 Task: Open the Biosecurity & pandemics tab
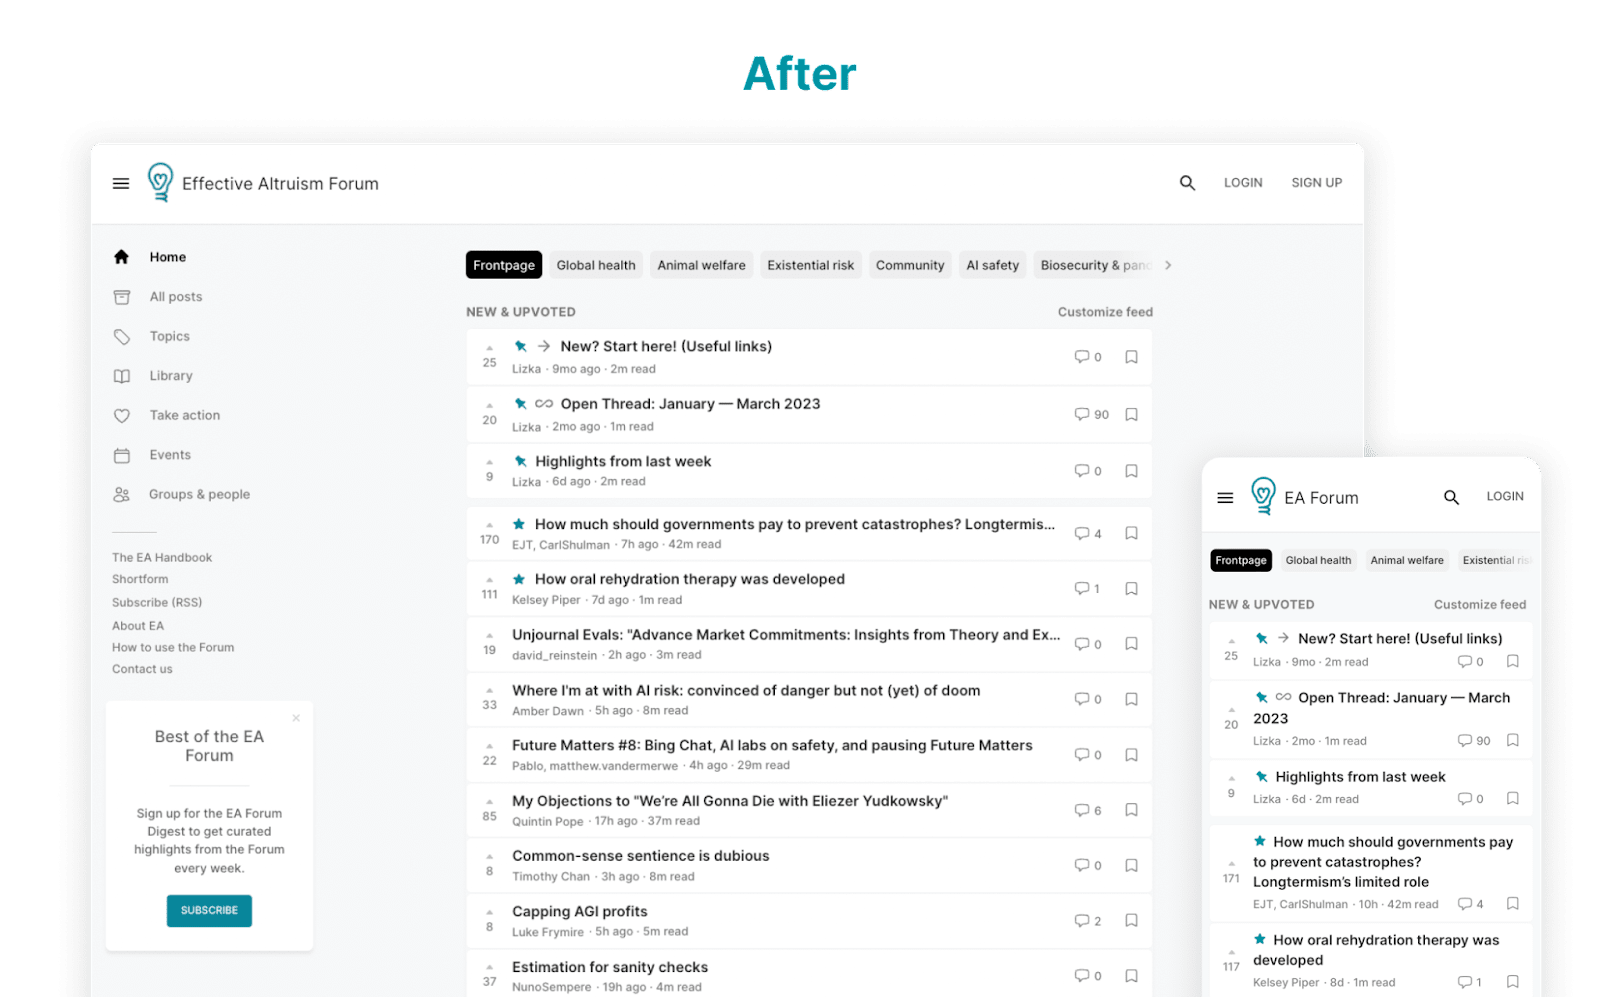1094,265
